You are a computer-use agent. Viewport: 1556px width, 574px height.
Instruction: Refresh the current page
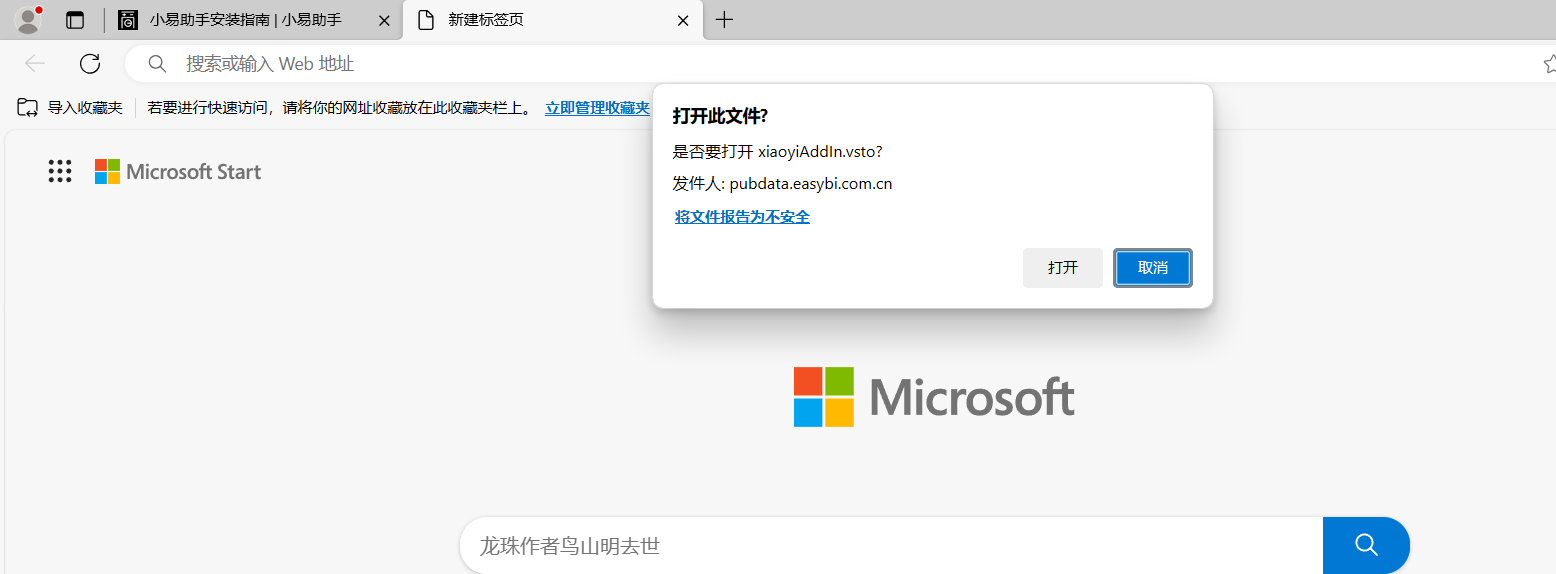click(x=90, y=64)
